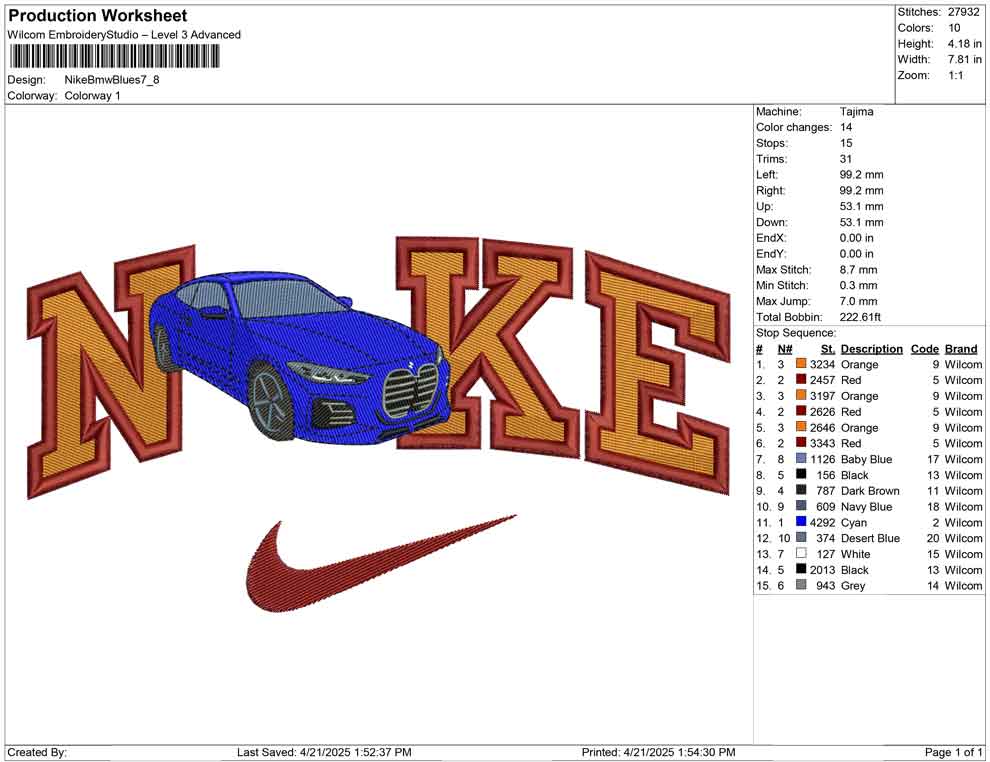Click the design name 'NikeBmwBlues7_8'
Image resolution: width=990 pixels, height=762 pixels.
[x=112, y=80]
